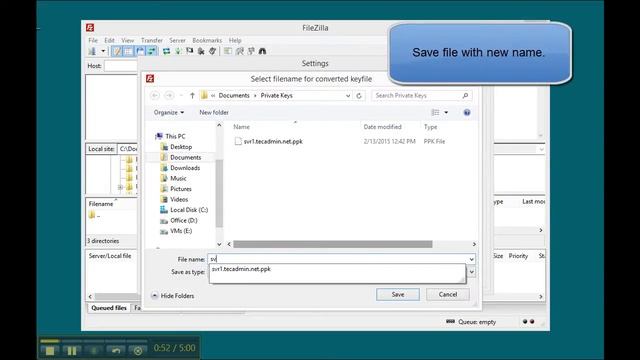Open the View menu
Viewport: 640px width, 360px height.
128,40
